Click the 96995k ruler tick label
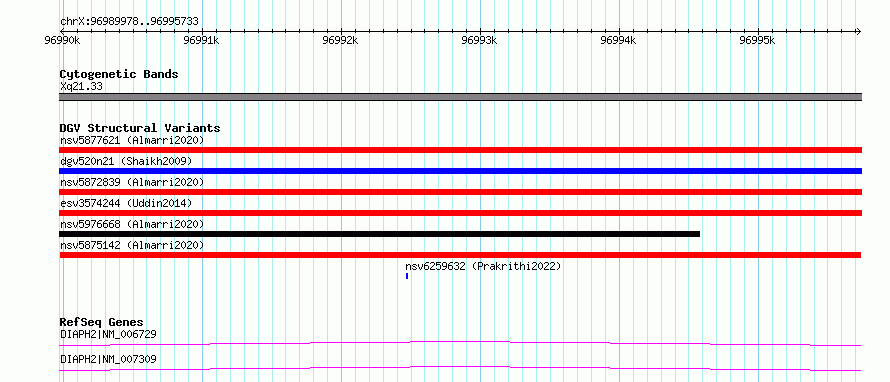The height and width of the screenshot is (382, 890). [758, 40]
